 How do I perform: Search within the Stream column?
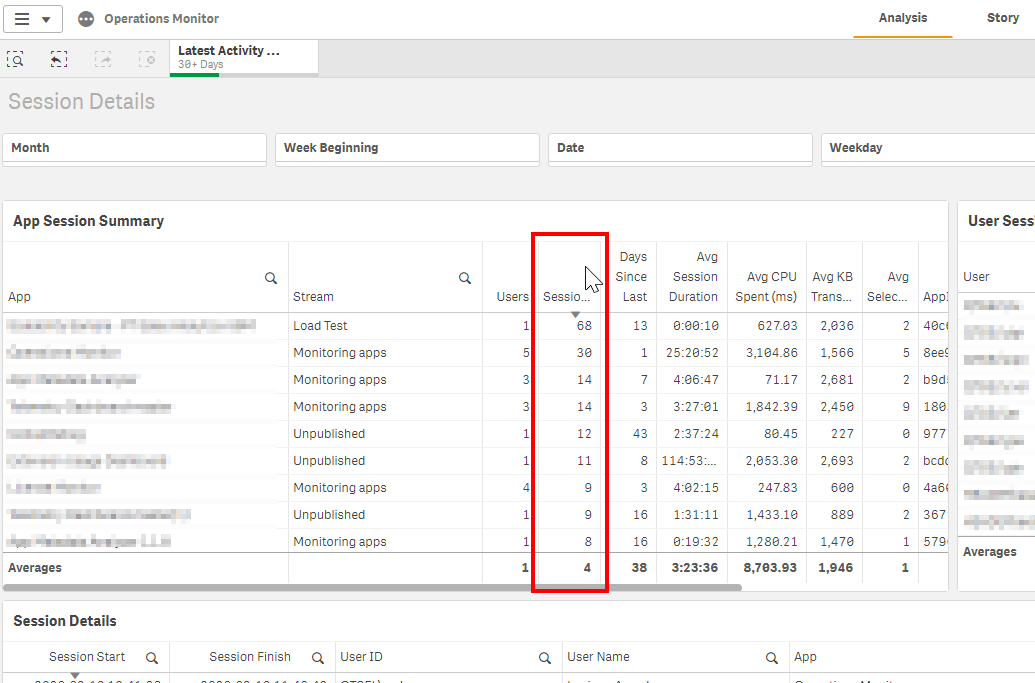coord(465,278)
